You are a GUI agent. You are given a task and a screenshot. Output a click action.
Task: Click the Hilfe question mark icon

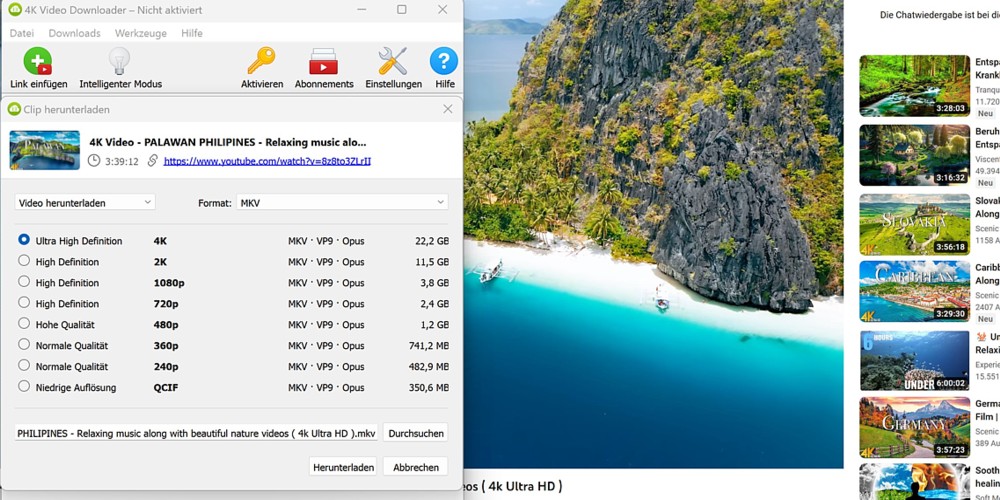[x=444, y=61]
